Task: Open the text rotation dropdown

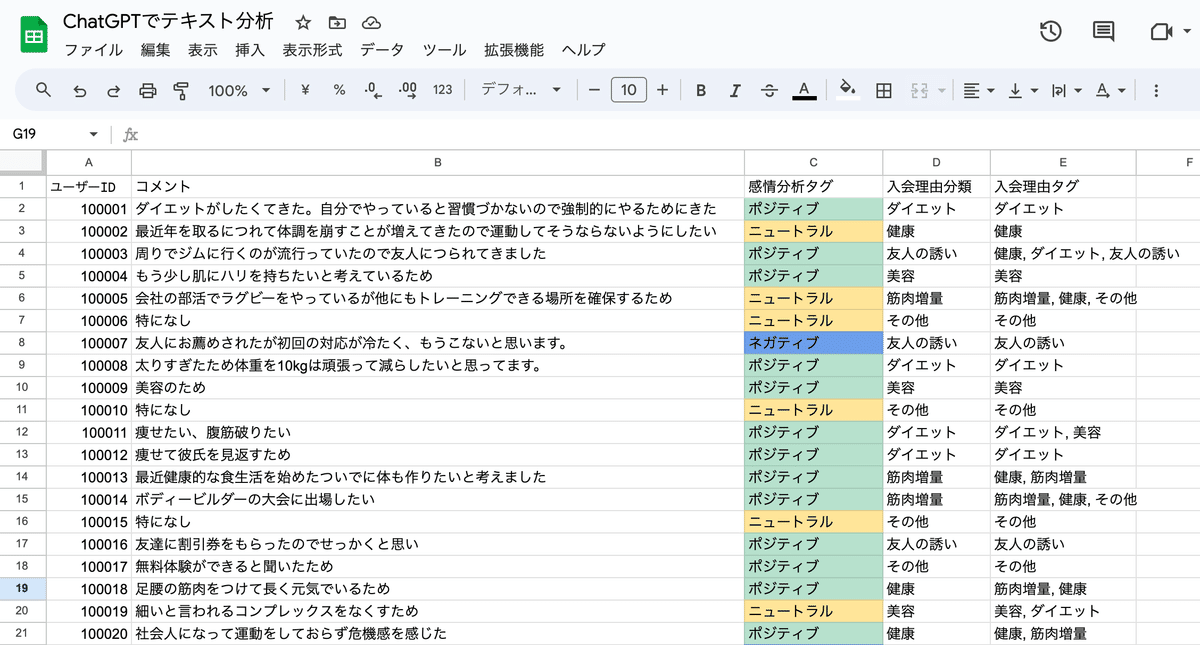Action: click(x=1110, y=90)
